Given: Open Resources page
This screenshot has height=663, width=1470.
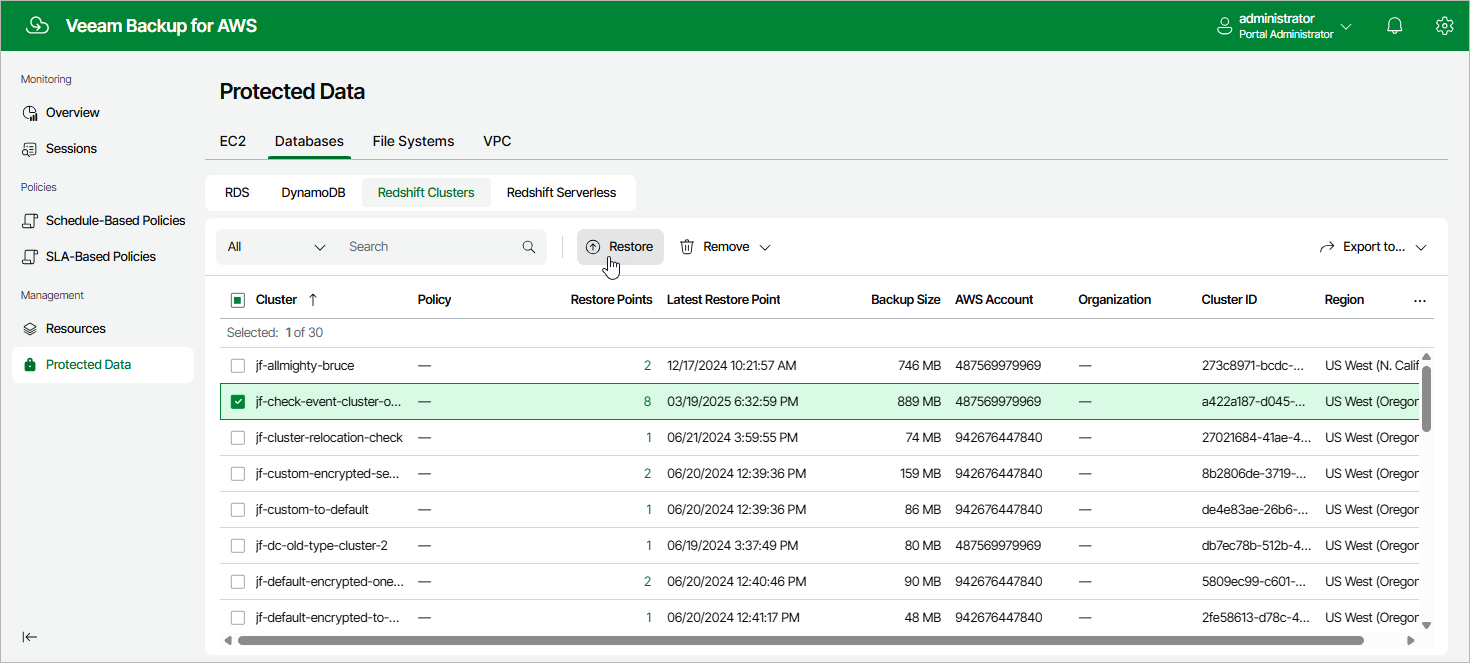Looking at the screenshot, I should click(x=76, y=329).
